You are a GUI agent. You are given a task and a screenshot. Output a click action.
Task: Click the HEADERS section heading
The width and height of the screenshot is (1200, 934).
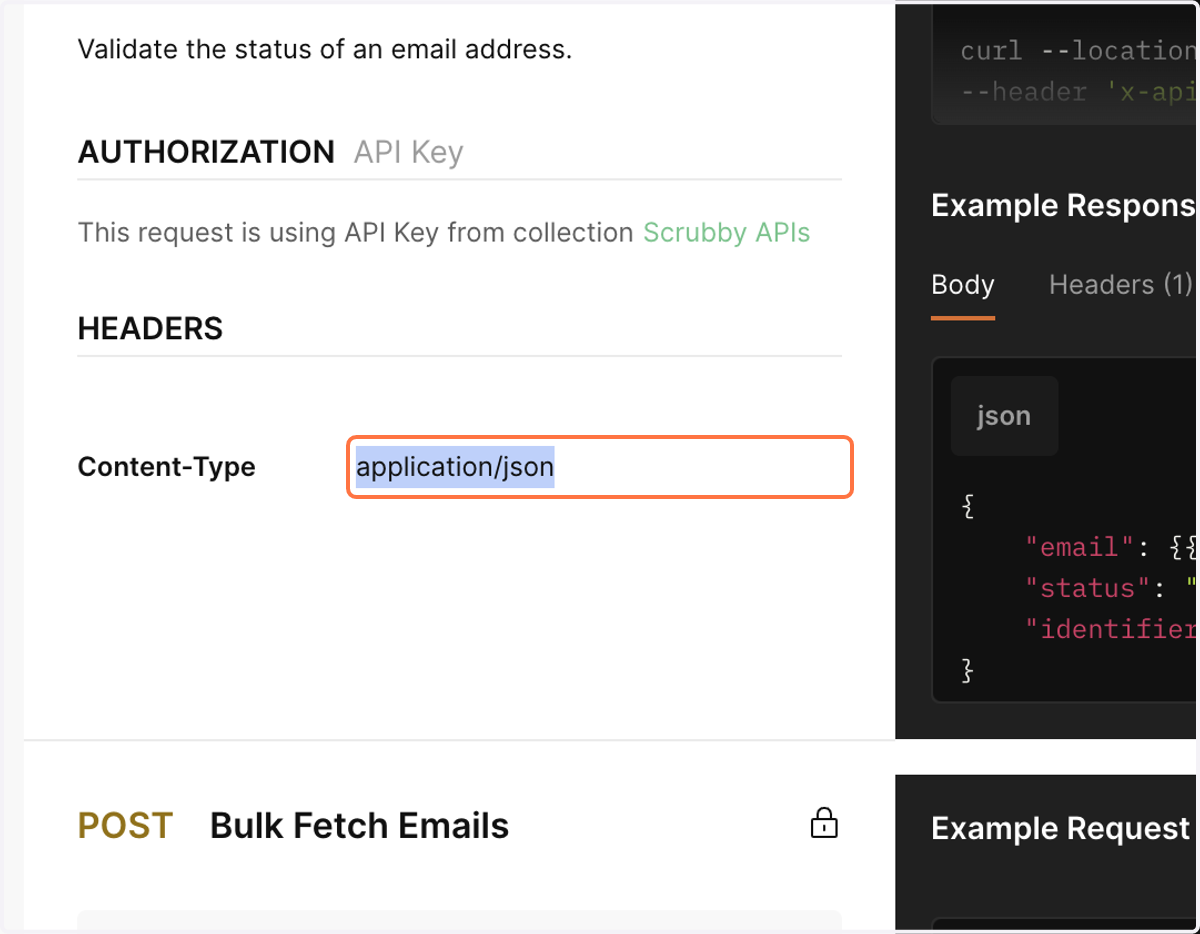pyautogui.click(x=150, y=328)
